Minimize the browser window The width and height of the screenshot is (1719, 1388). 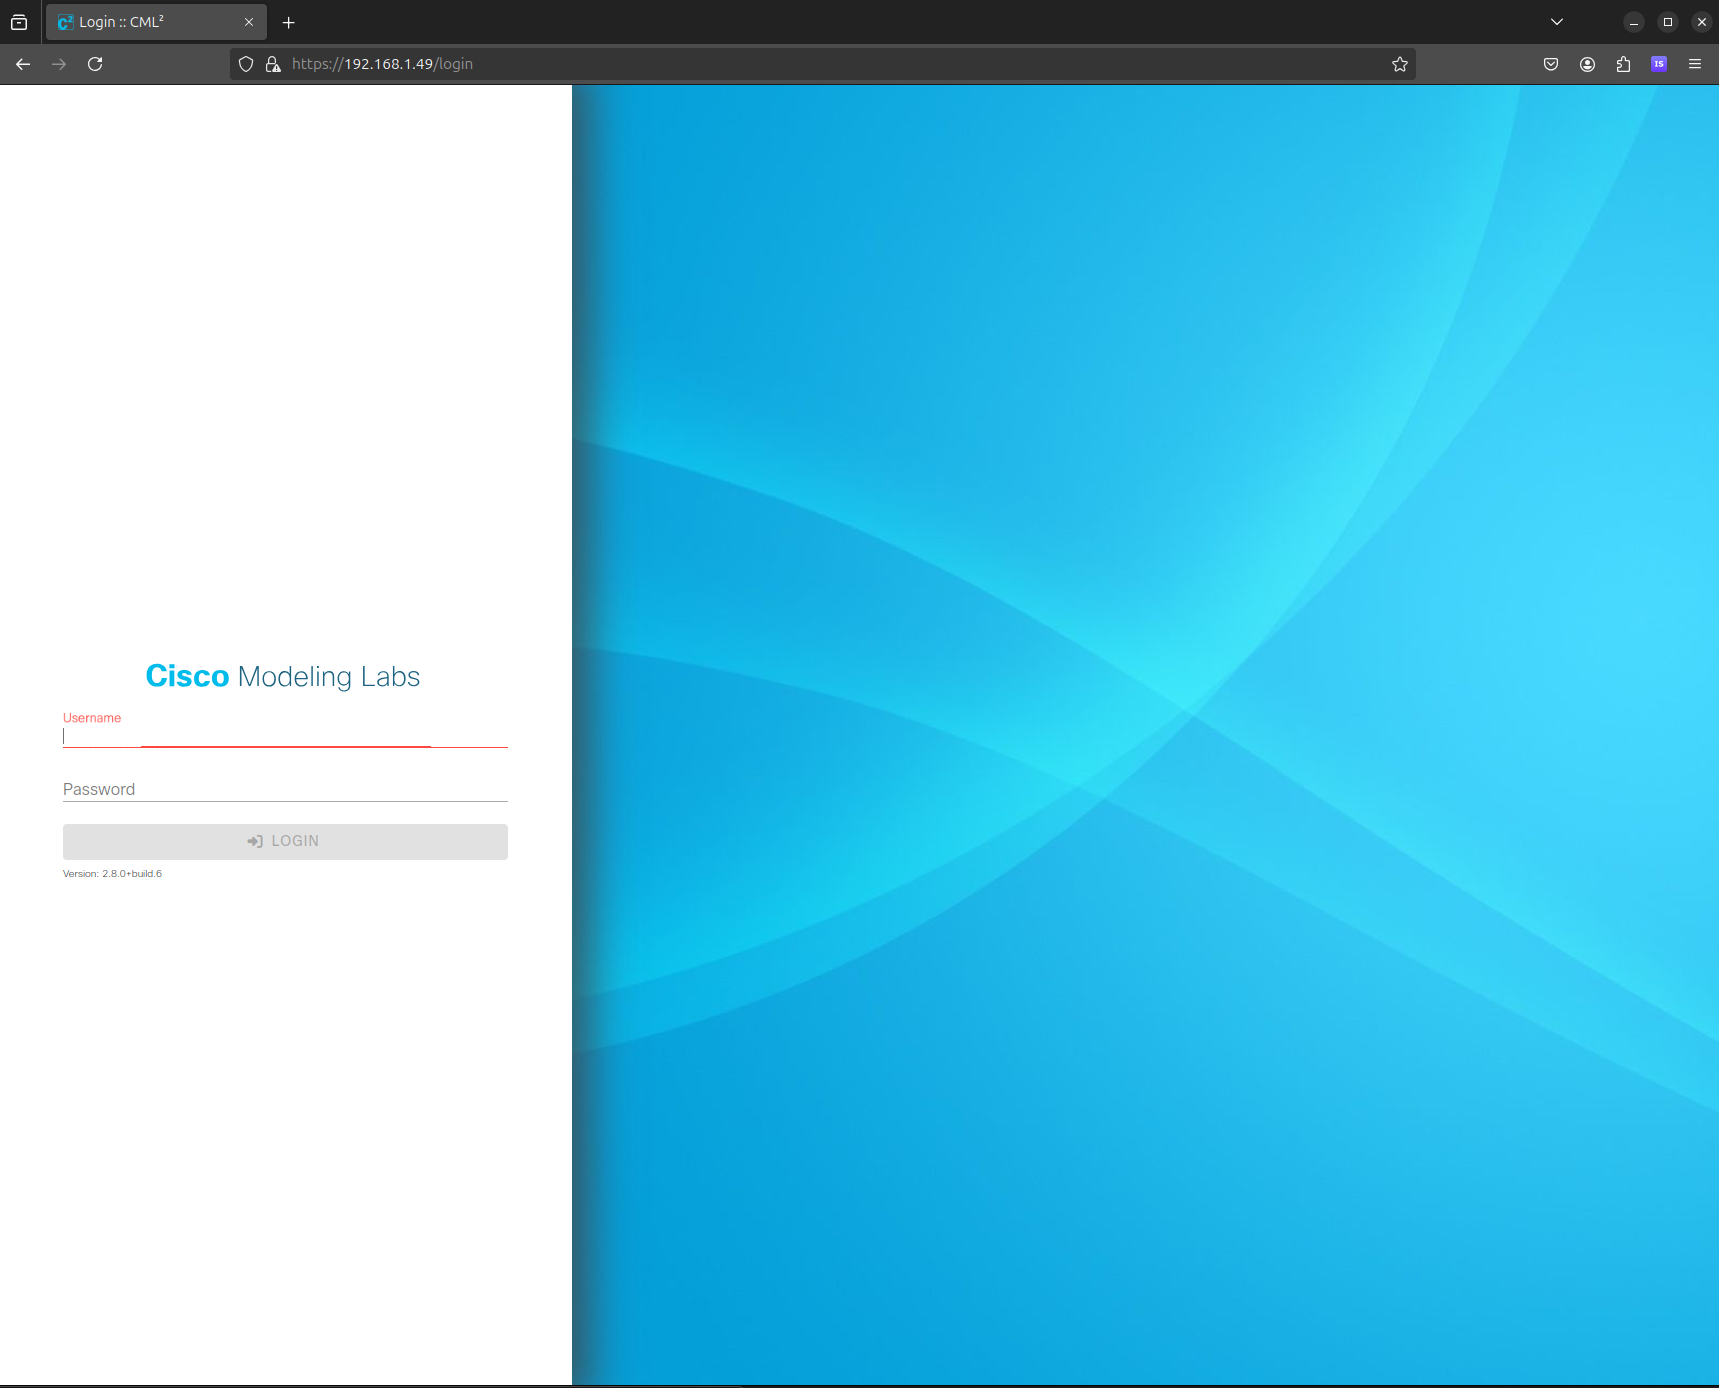tap(1634, 22)
